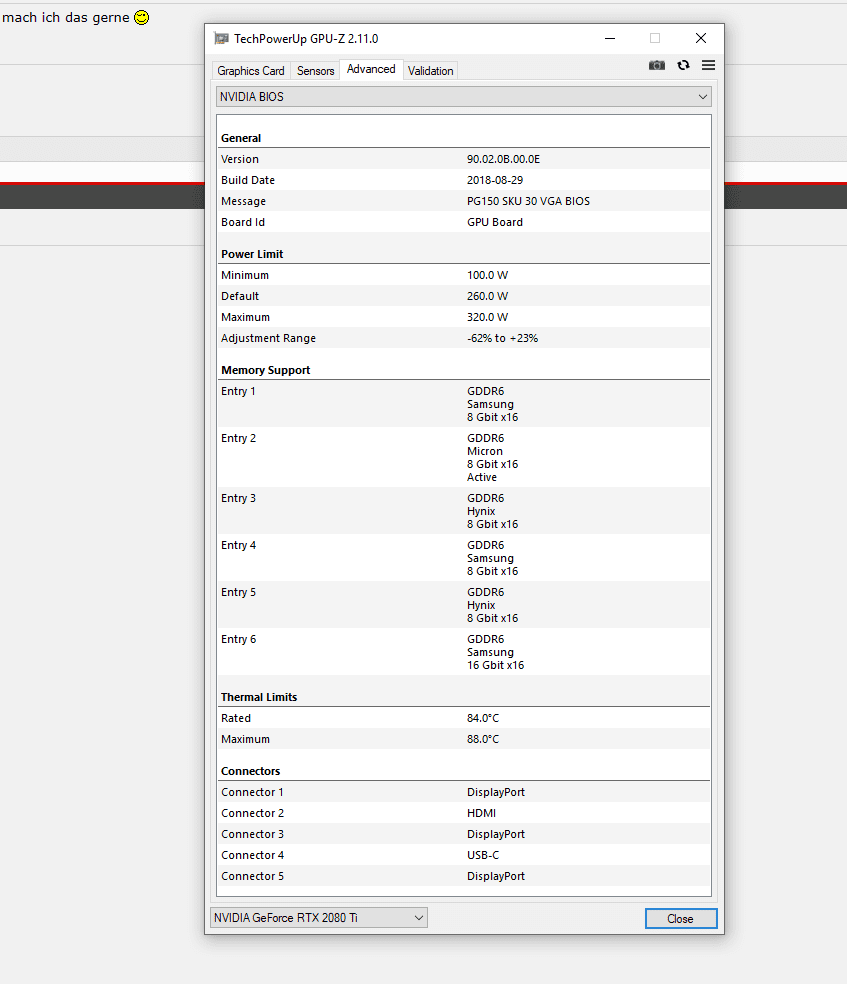The height and width of the screenshot is (984, 847).
Task: Select the Minimum power limit 100.0 W
Action: pyautogui.click(x=487, y=275)
